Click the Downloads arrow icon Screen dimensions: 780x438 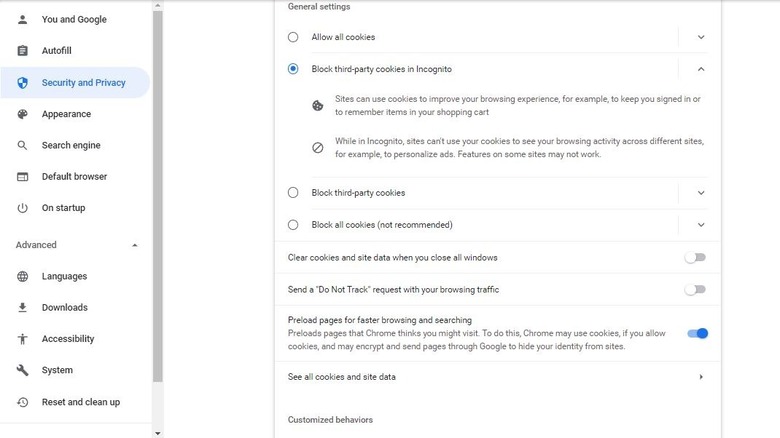[x=23, y=308]
